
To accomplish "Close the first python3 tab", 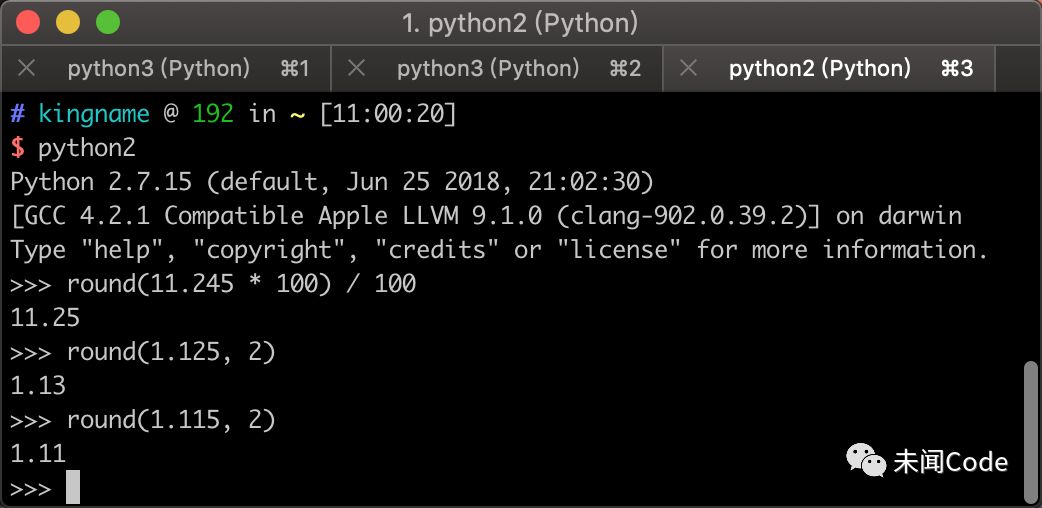I will [27, 68].
